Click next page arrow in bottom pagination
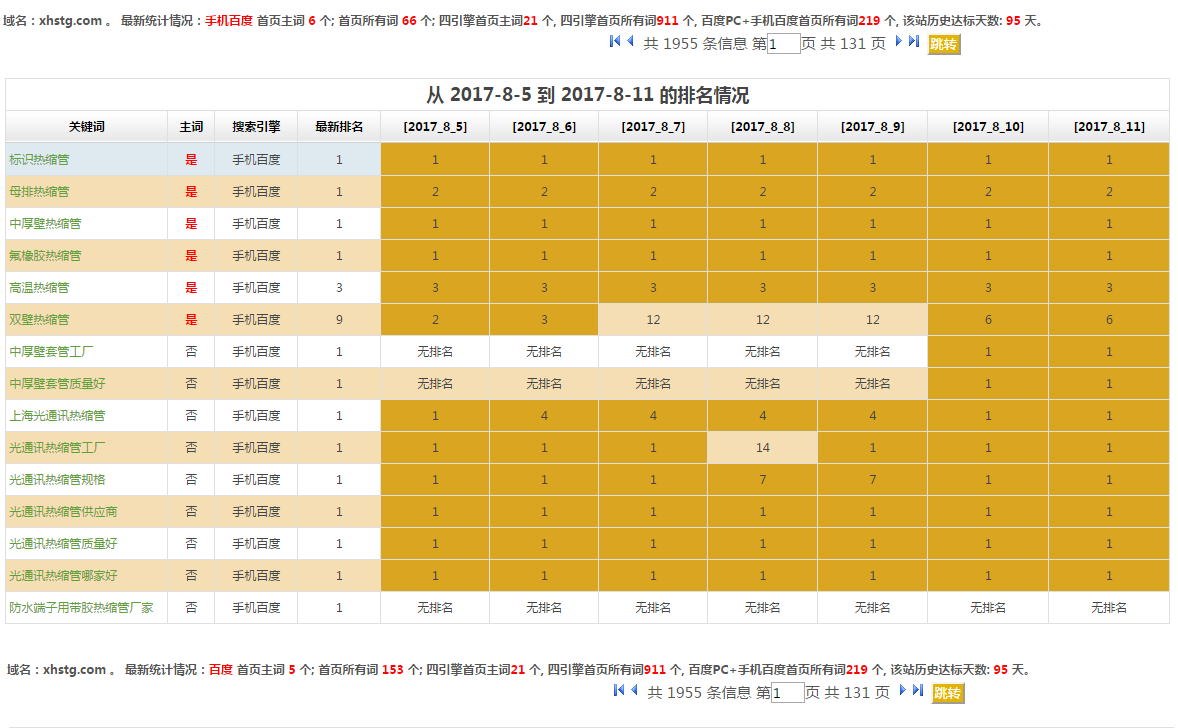 point(903,690)
